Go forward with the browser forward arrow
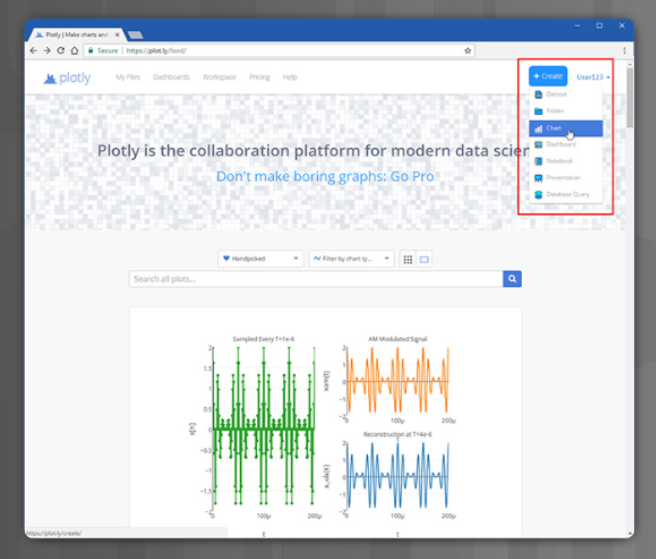 tap(47, 51)
